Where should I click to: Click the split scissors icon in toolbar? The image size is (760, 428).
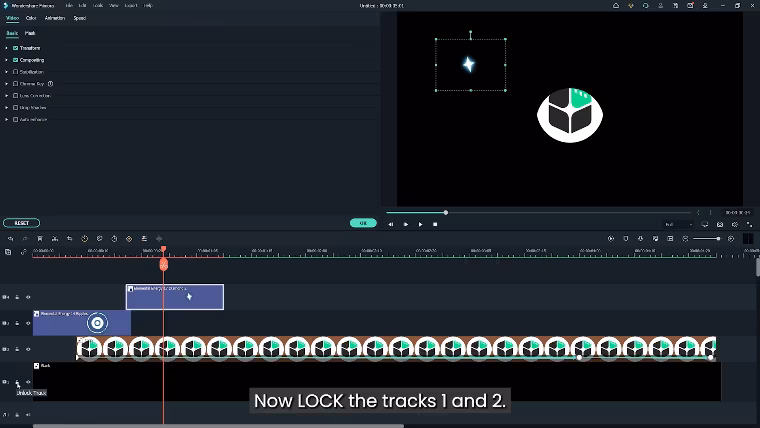click(x=55, y=238)
